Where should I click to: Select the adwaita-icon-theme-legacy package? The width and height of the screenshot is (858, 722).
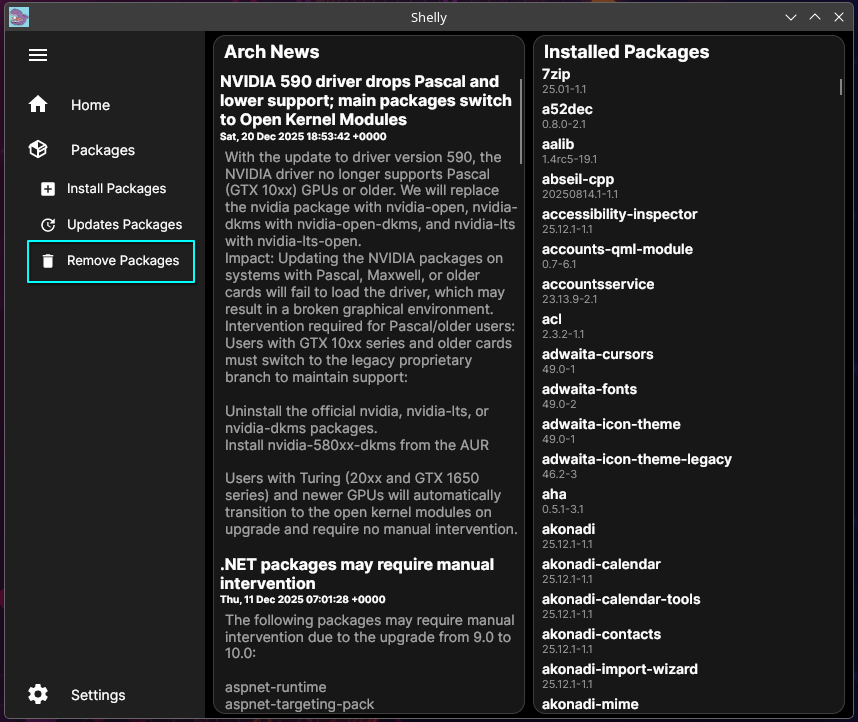click(x=636, y=459)
